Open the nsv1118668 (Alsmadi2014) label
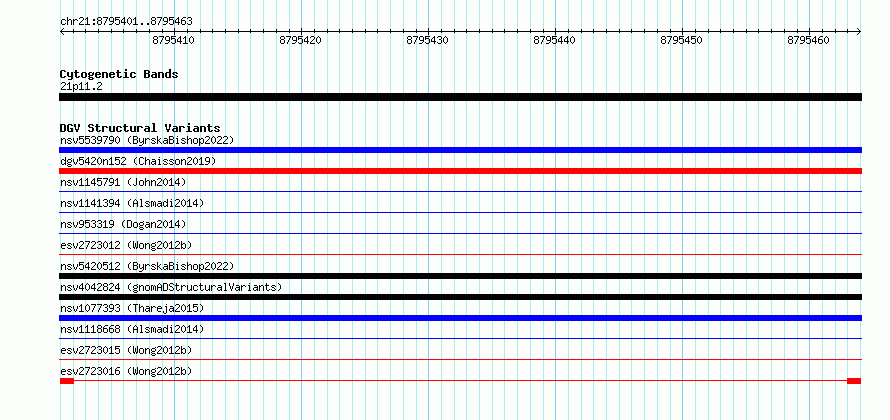 coord(132,329)
